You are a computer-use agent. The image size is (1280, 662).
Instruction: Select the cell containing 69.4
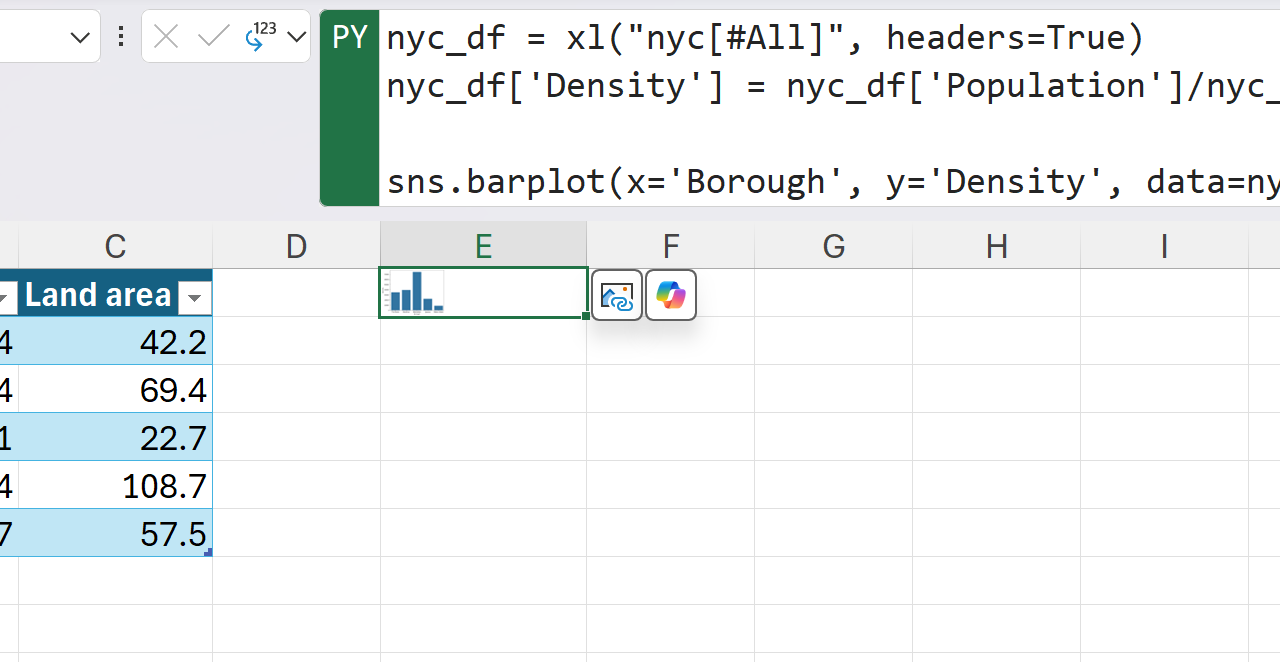115,390
